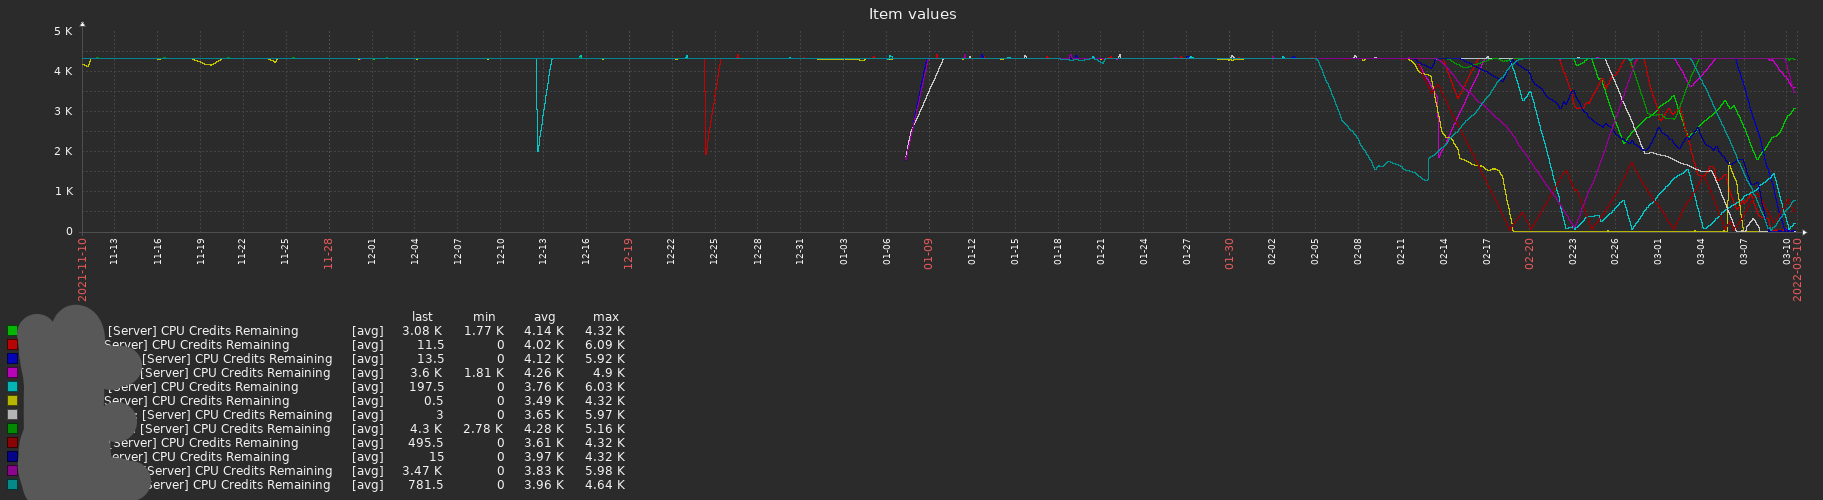Click the 01-21 date label on the x-axis

[x=1101, y=251]
